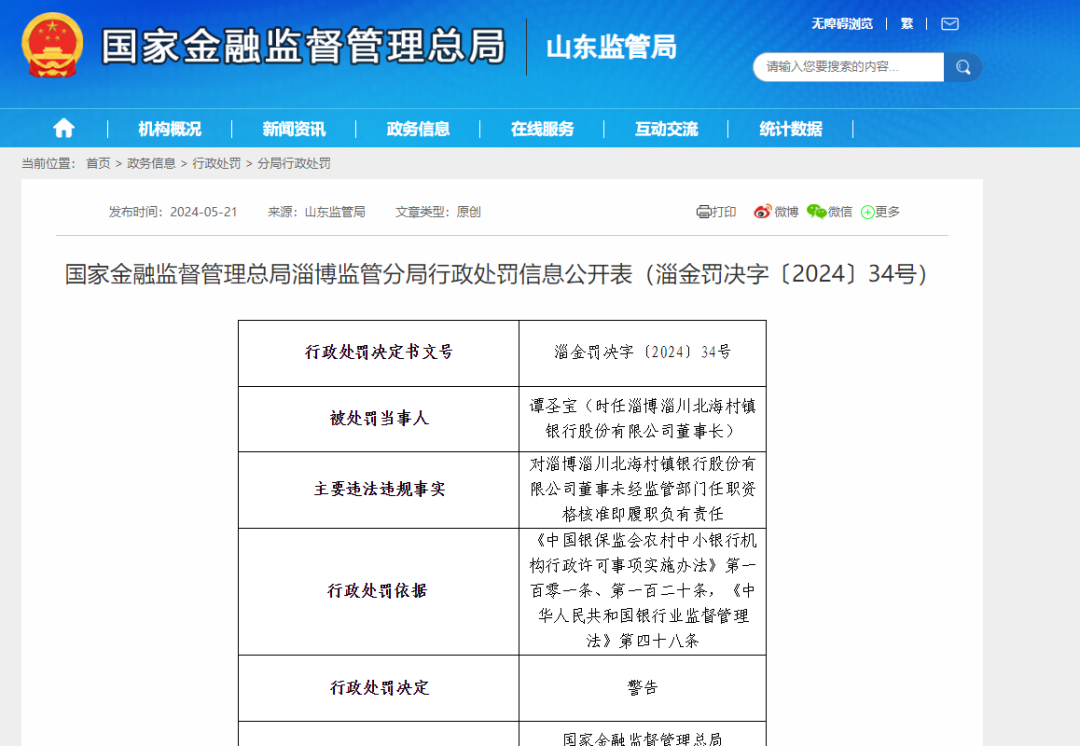Click the 国家金融监督管理总局 site title

(x=303, y=46)
